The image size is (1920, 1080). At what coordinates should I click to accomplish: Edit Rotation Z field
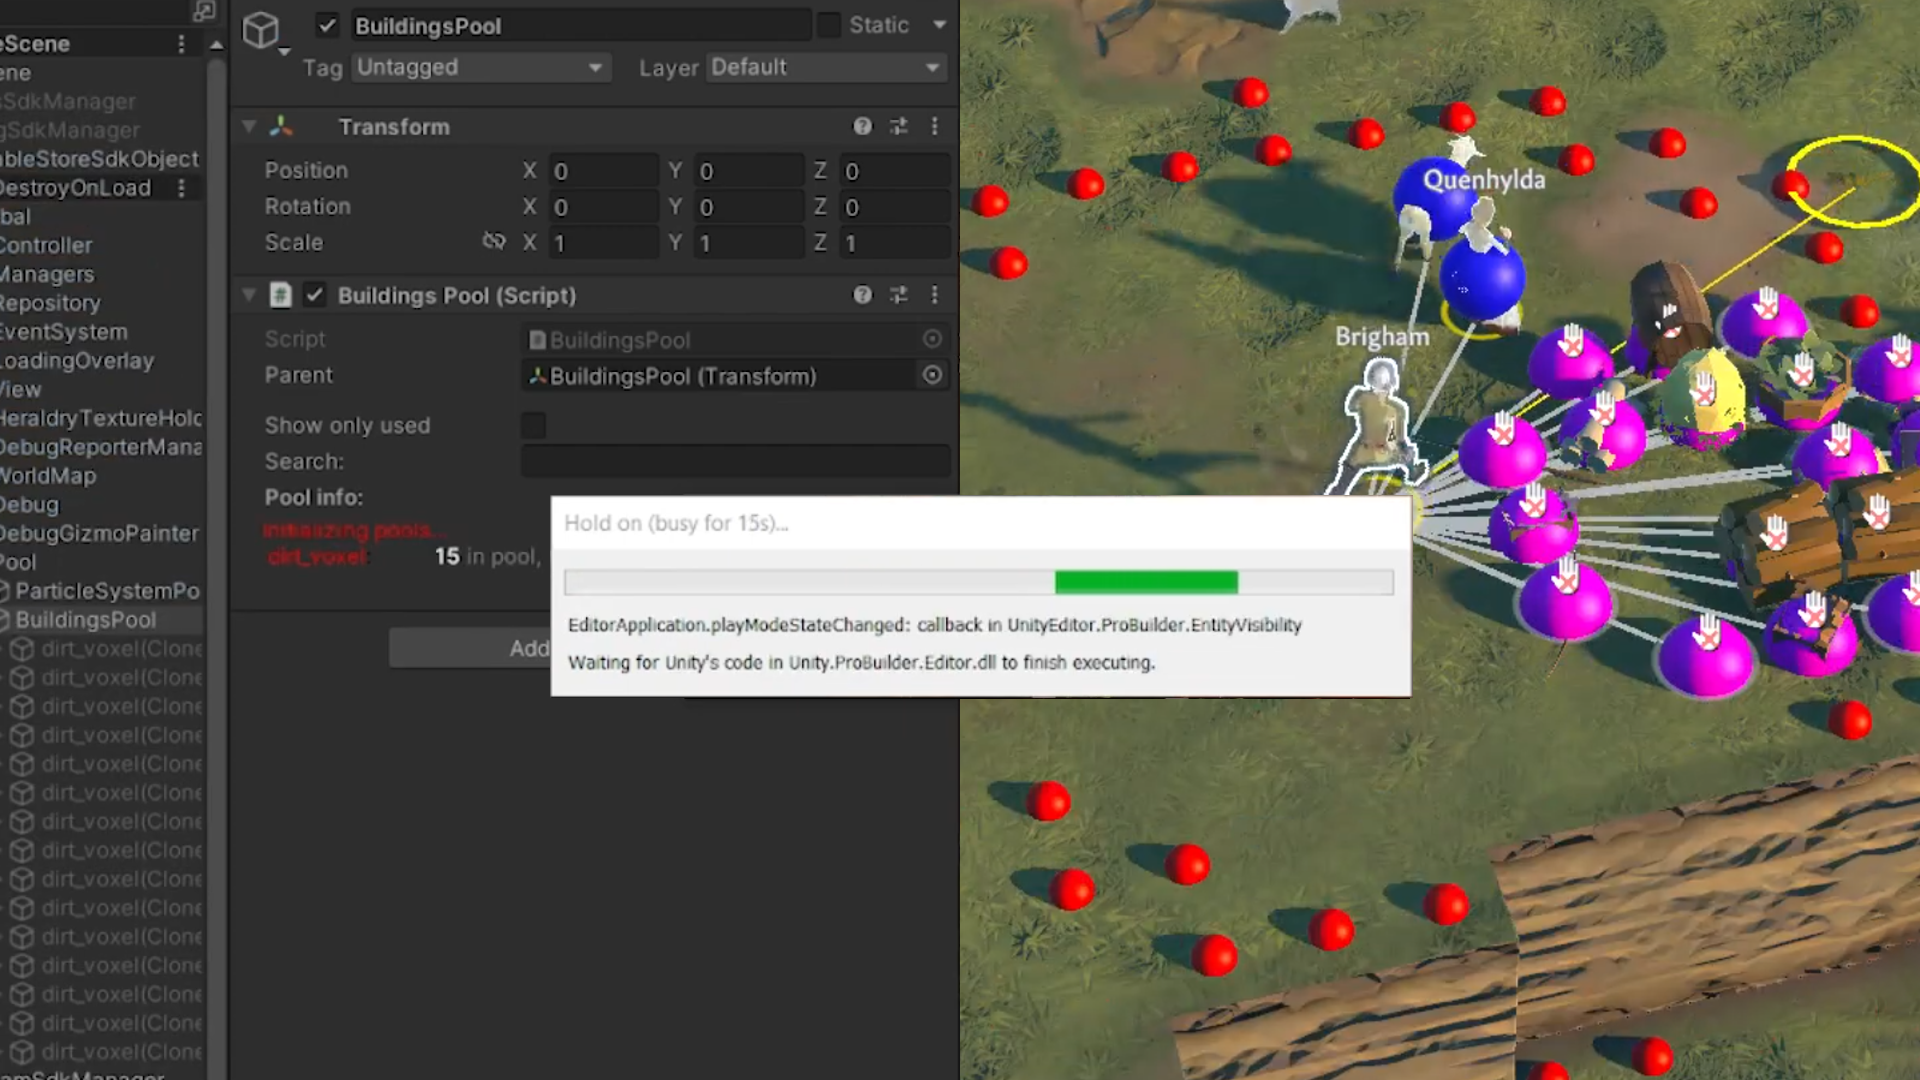point(894,207)
